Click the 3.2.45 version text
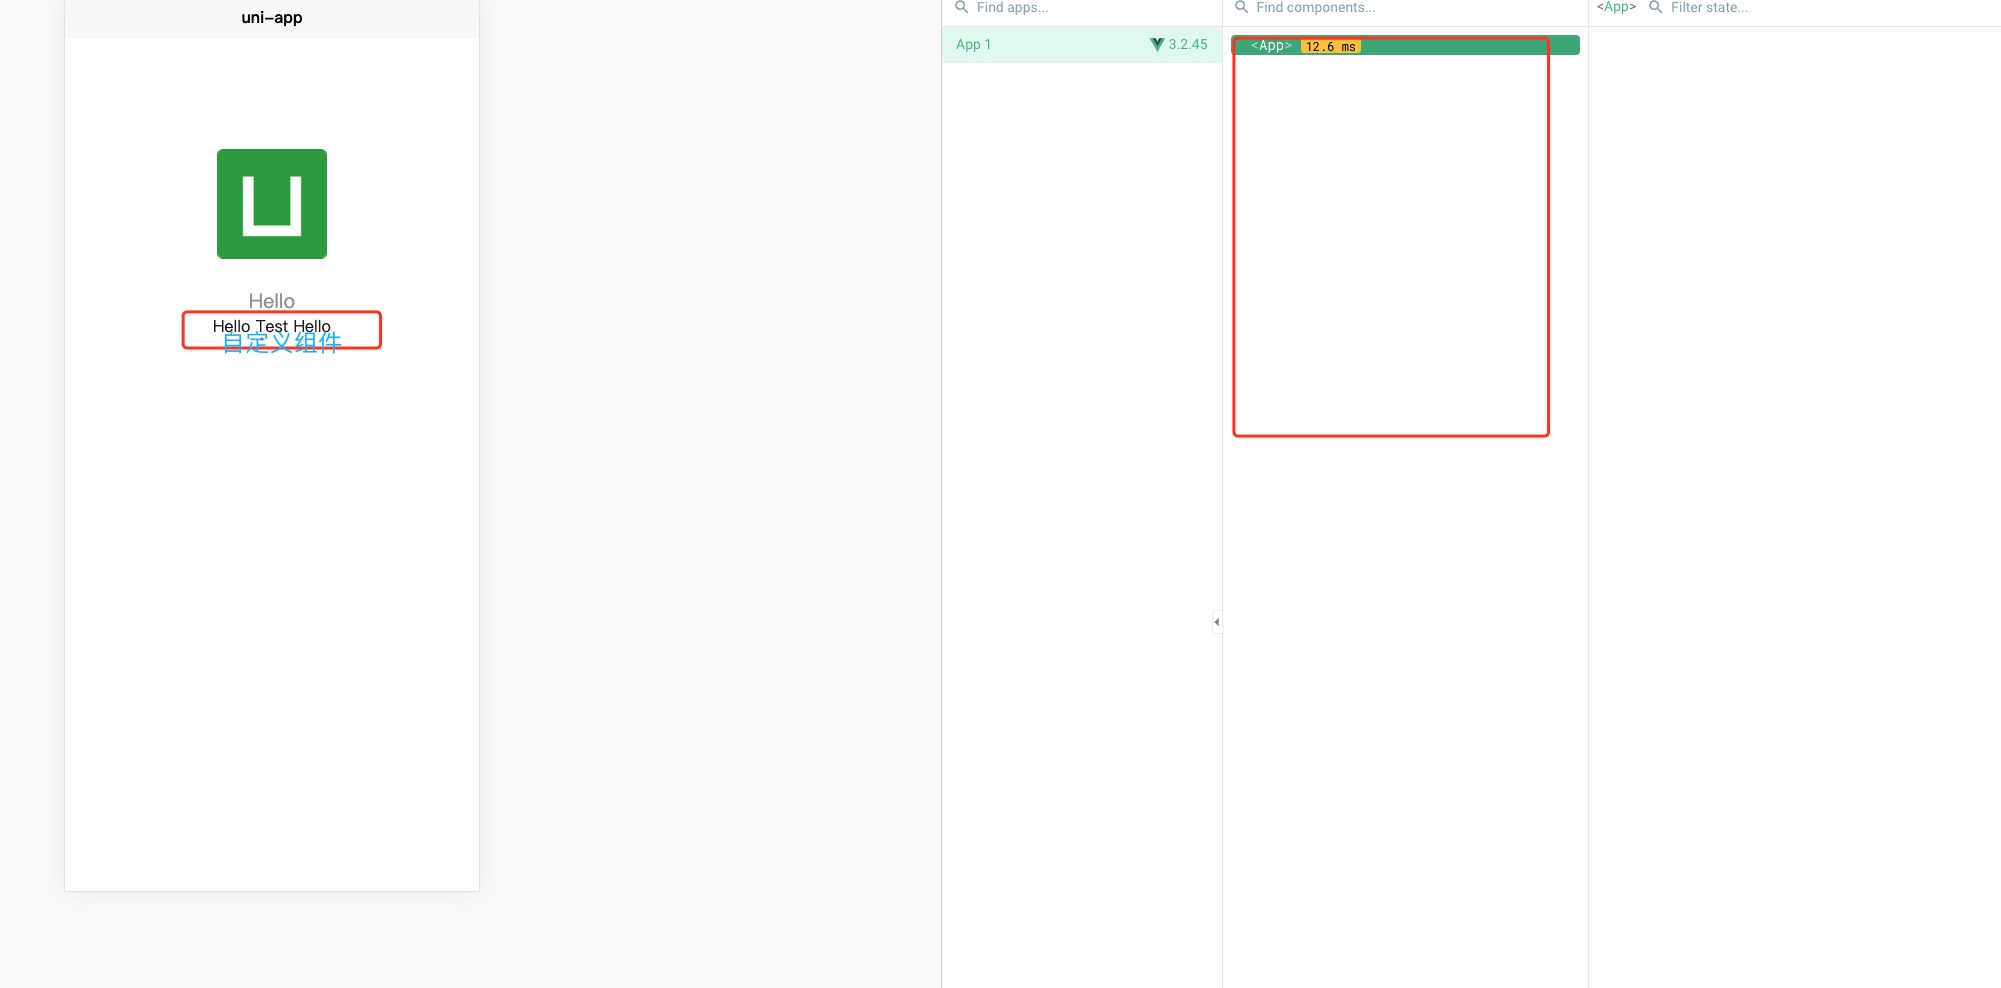The width and height of the screenshot is (2001, 988). coord(1188,44)
